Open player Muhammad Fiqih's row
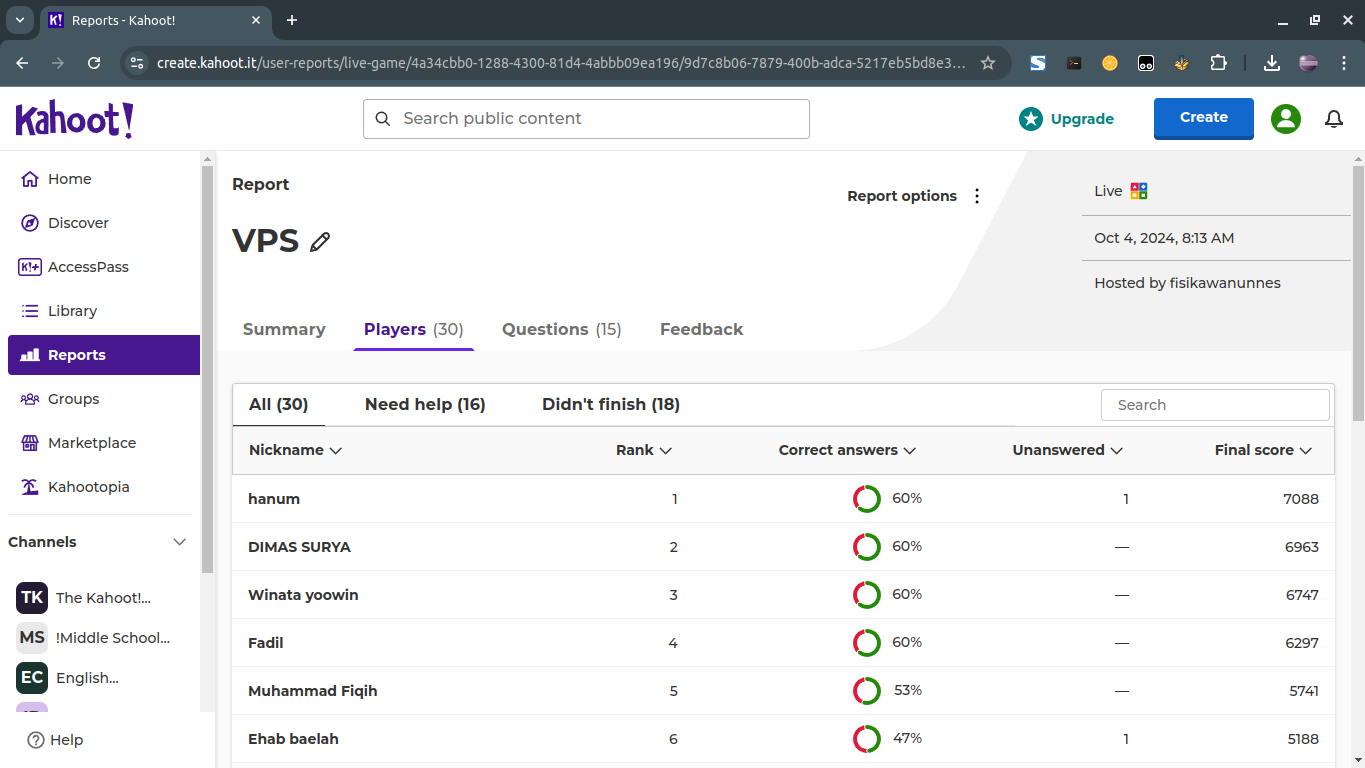Screen dimensions: 1365x768 (783, 691)
